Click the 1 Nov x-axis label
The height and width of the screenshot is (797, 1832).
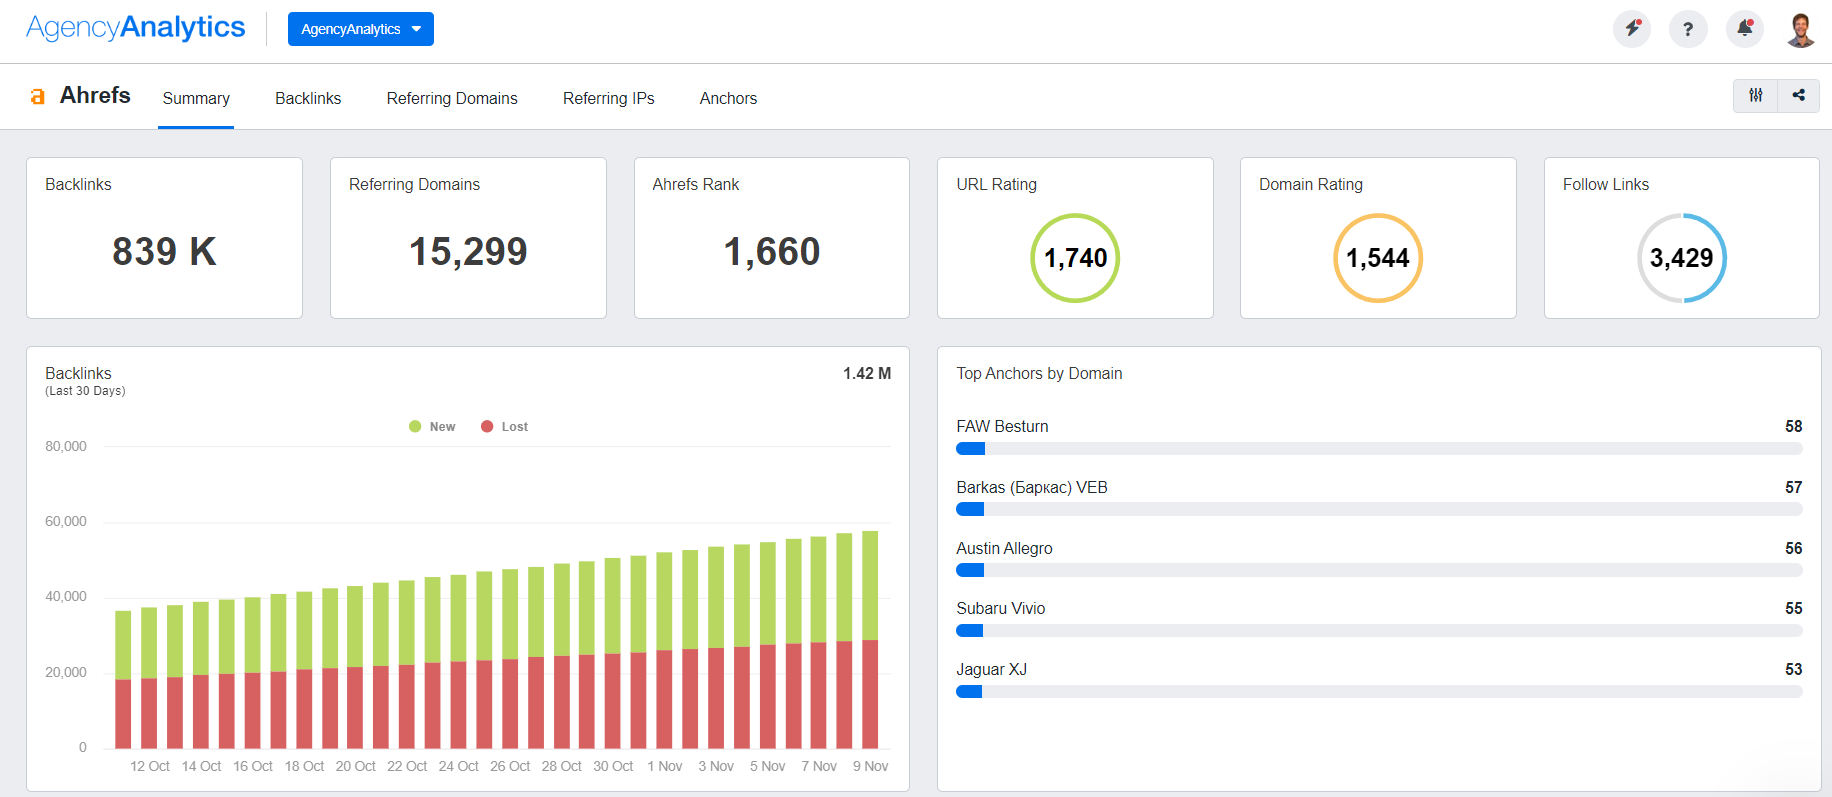point(664,766)
